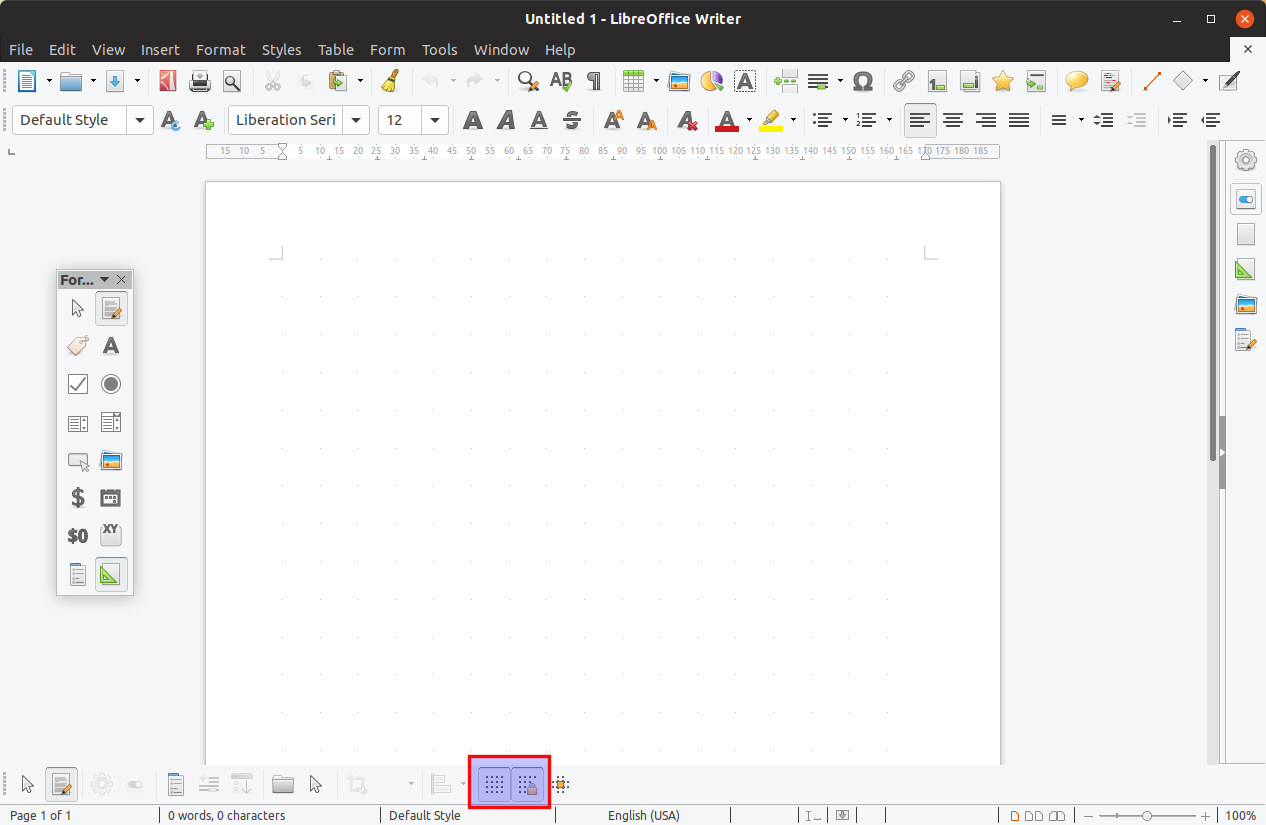Toggle Design Mode in bottom toolbar
This screenshot has width=1266, height=825.
click(61, 785)
